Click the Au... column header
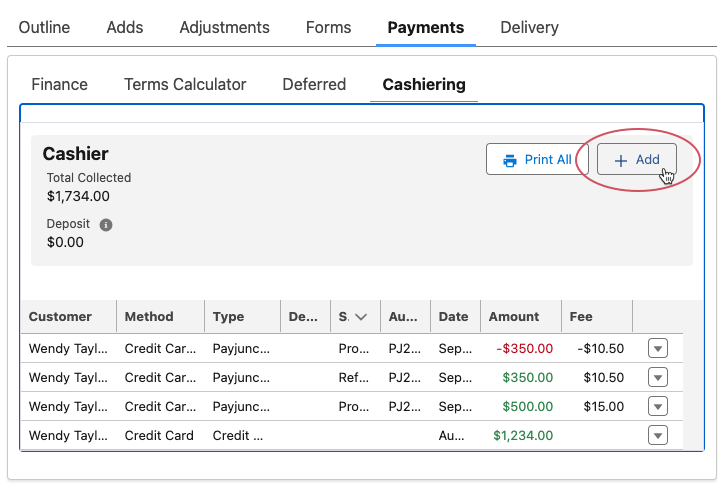 coord(403,317)
